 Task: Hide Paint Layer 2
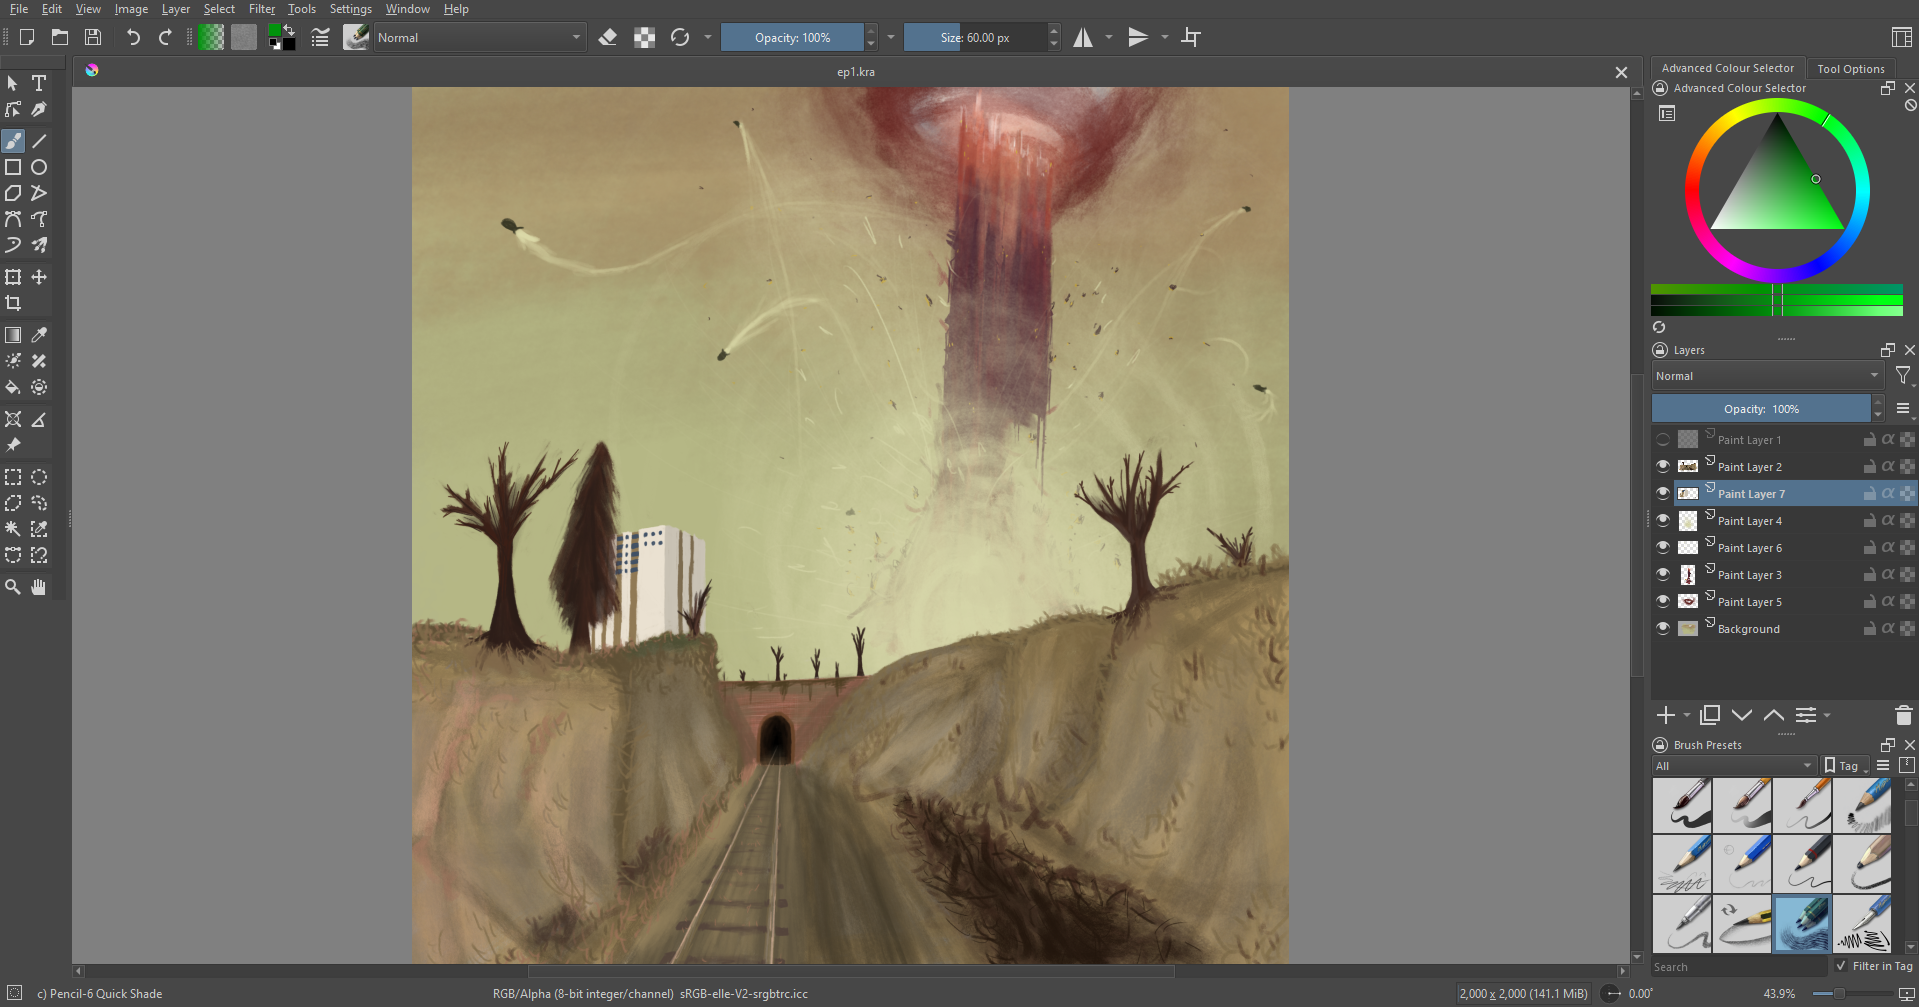[1663, 466]
